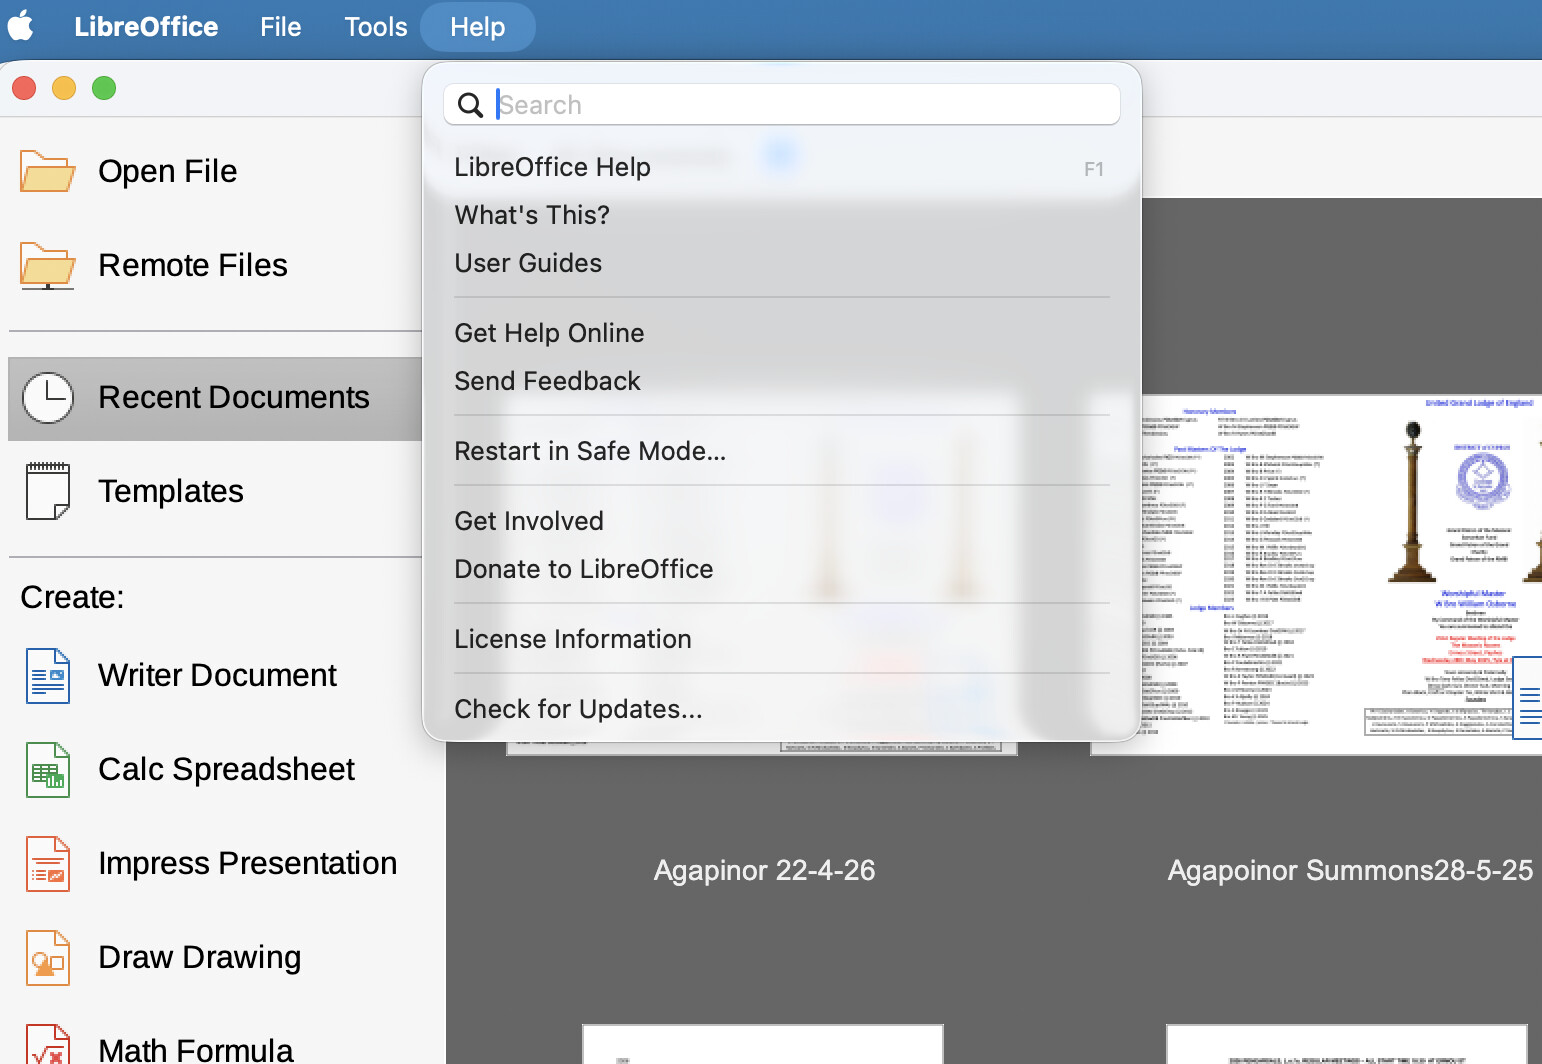Viewport: 1542px width, 1064px height.
Task: Open the File menu
Action: pos(280,27)
